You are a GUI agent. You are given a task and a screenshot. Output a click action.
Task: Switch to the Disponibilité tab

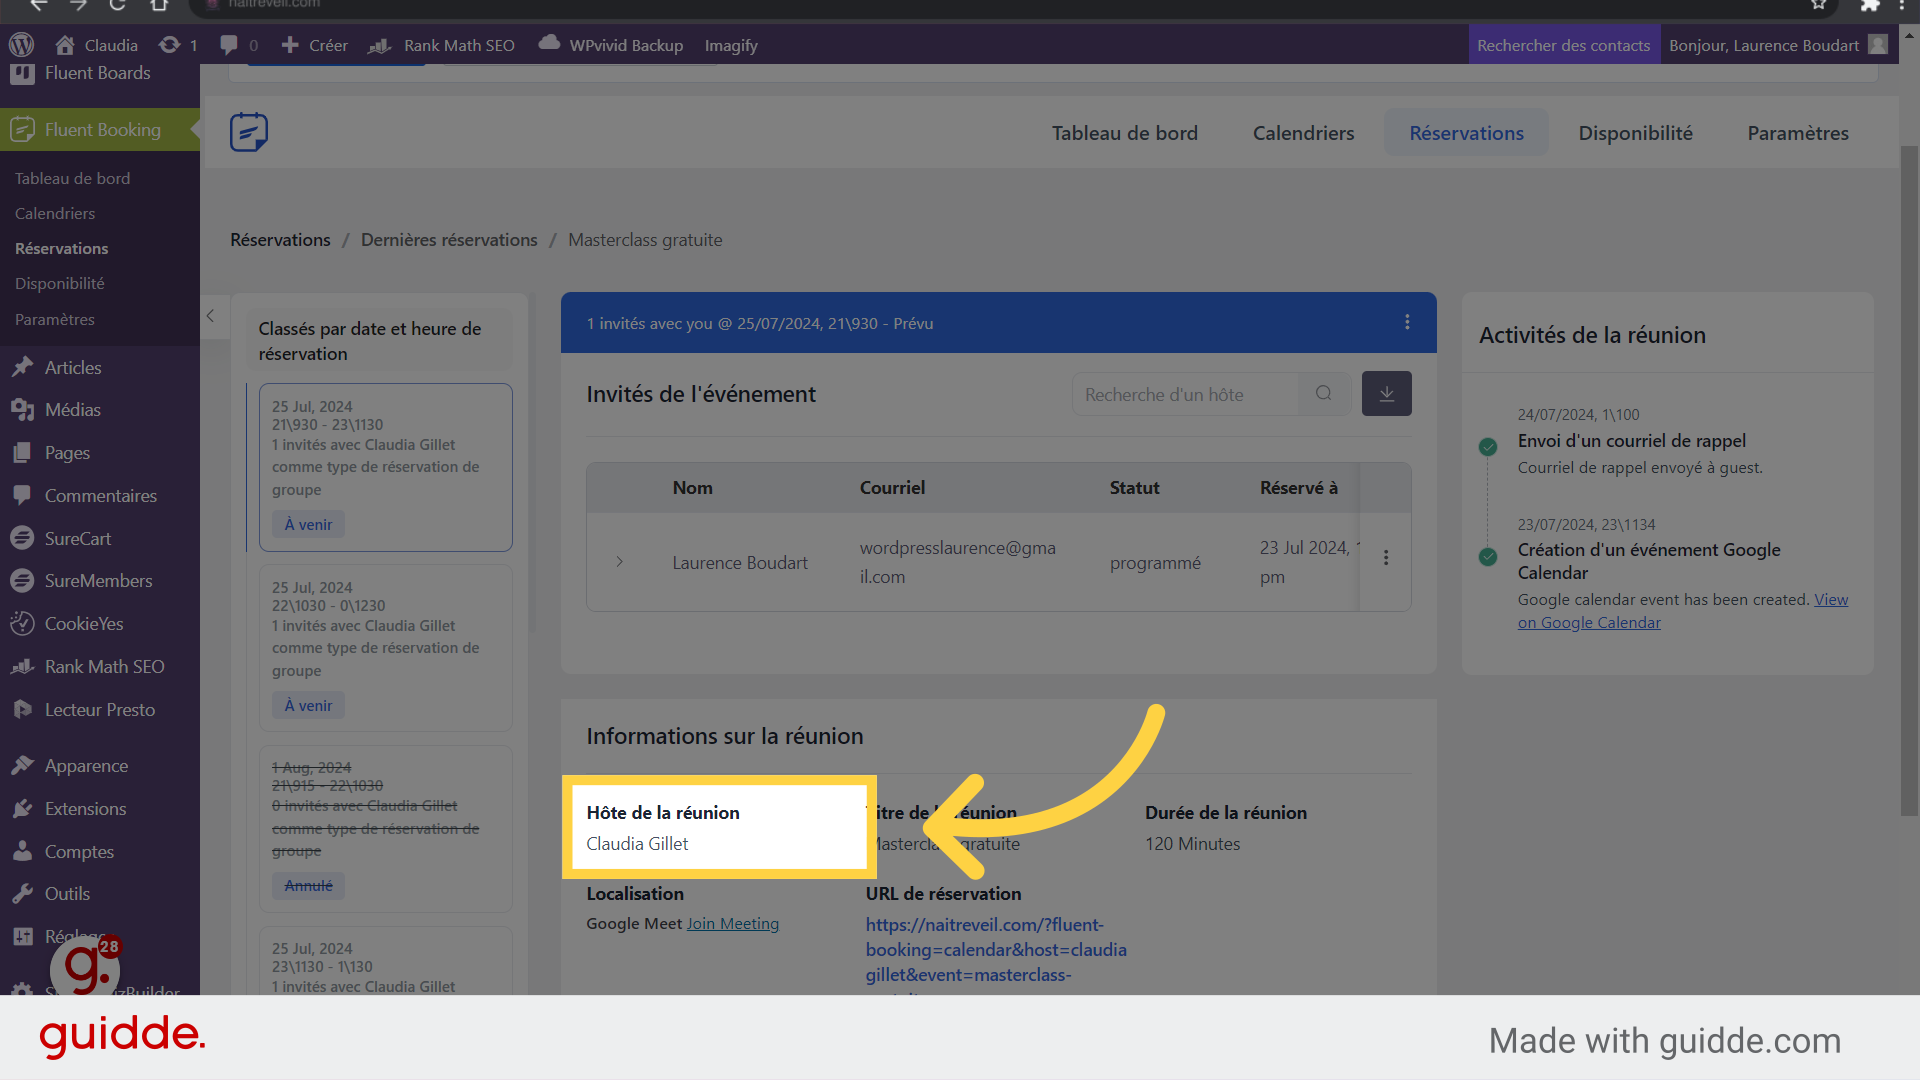pyautogui.click(x=1635, y=133)
